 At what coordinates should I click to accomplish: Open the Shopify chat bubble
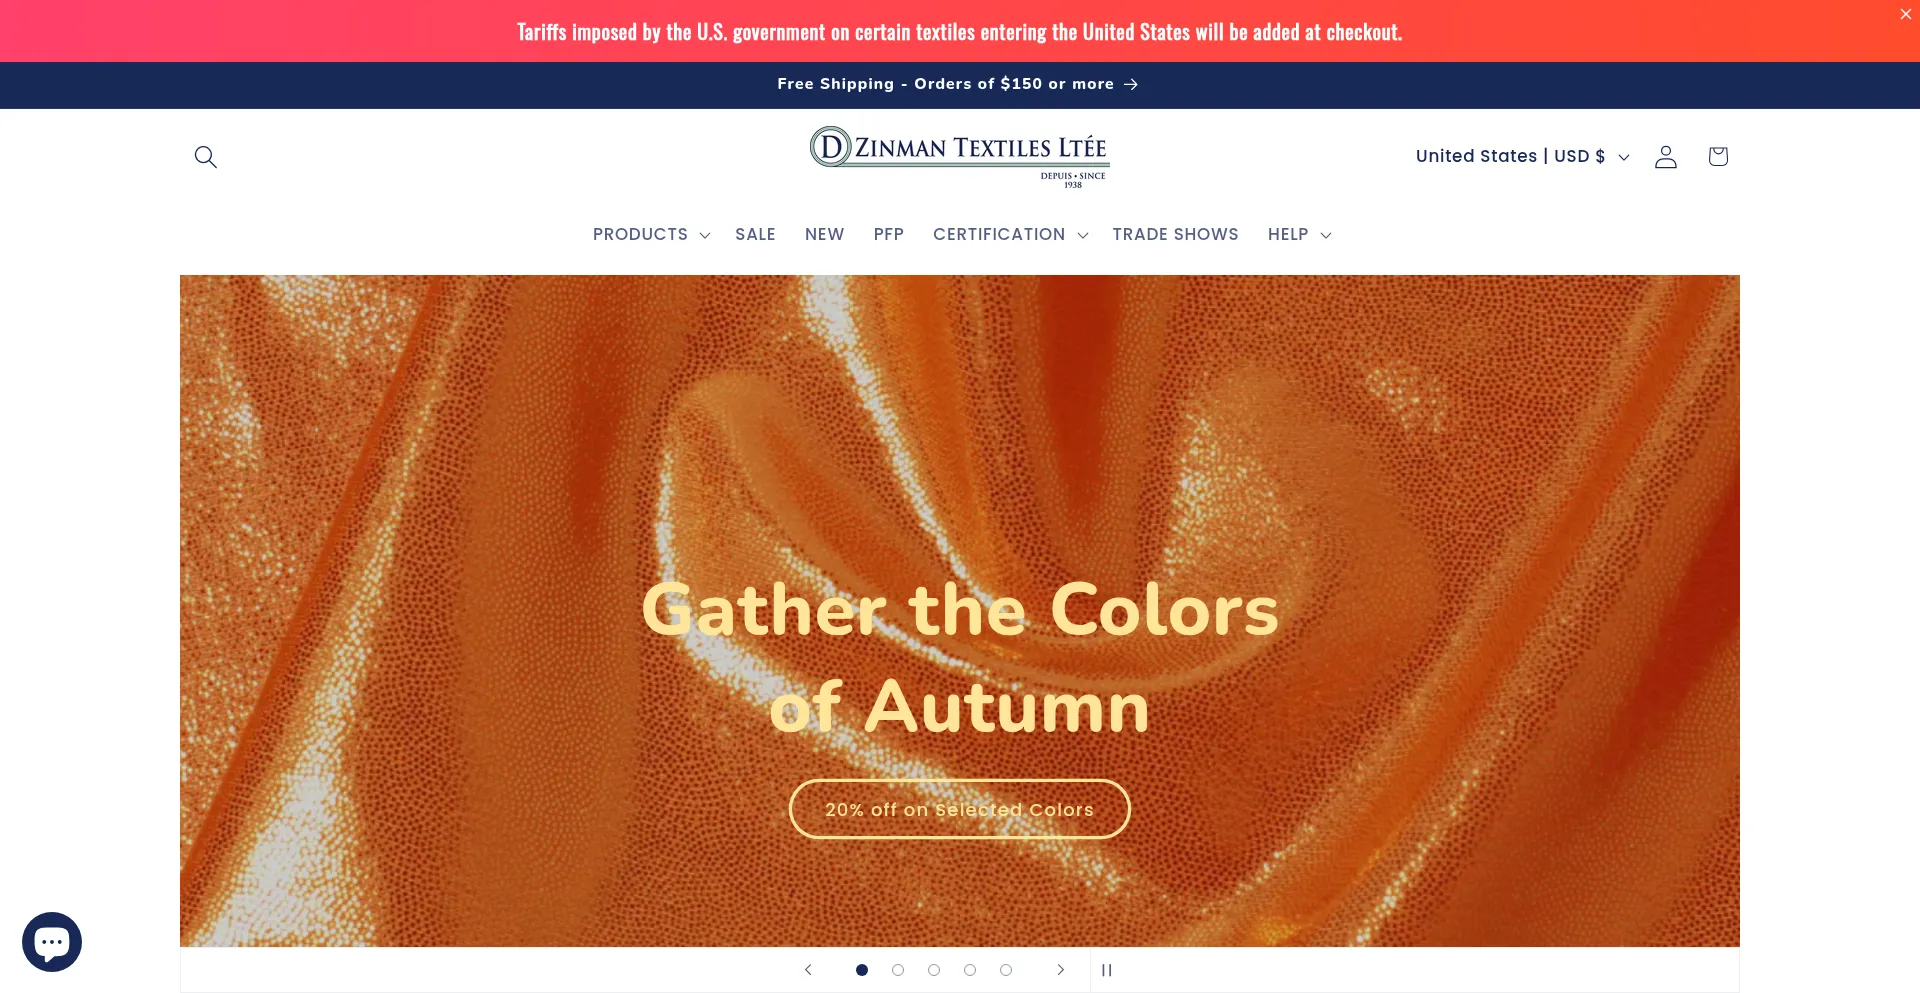coord(52,941)
